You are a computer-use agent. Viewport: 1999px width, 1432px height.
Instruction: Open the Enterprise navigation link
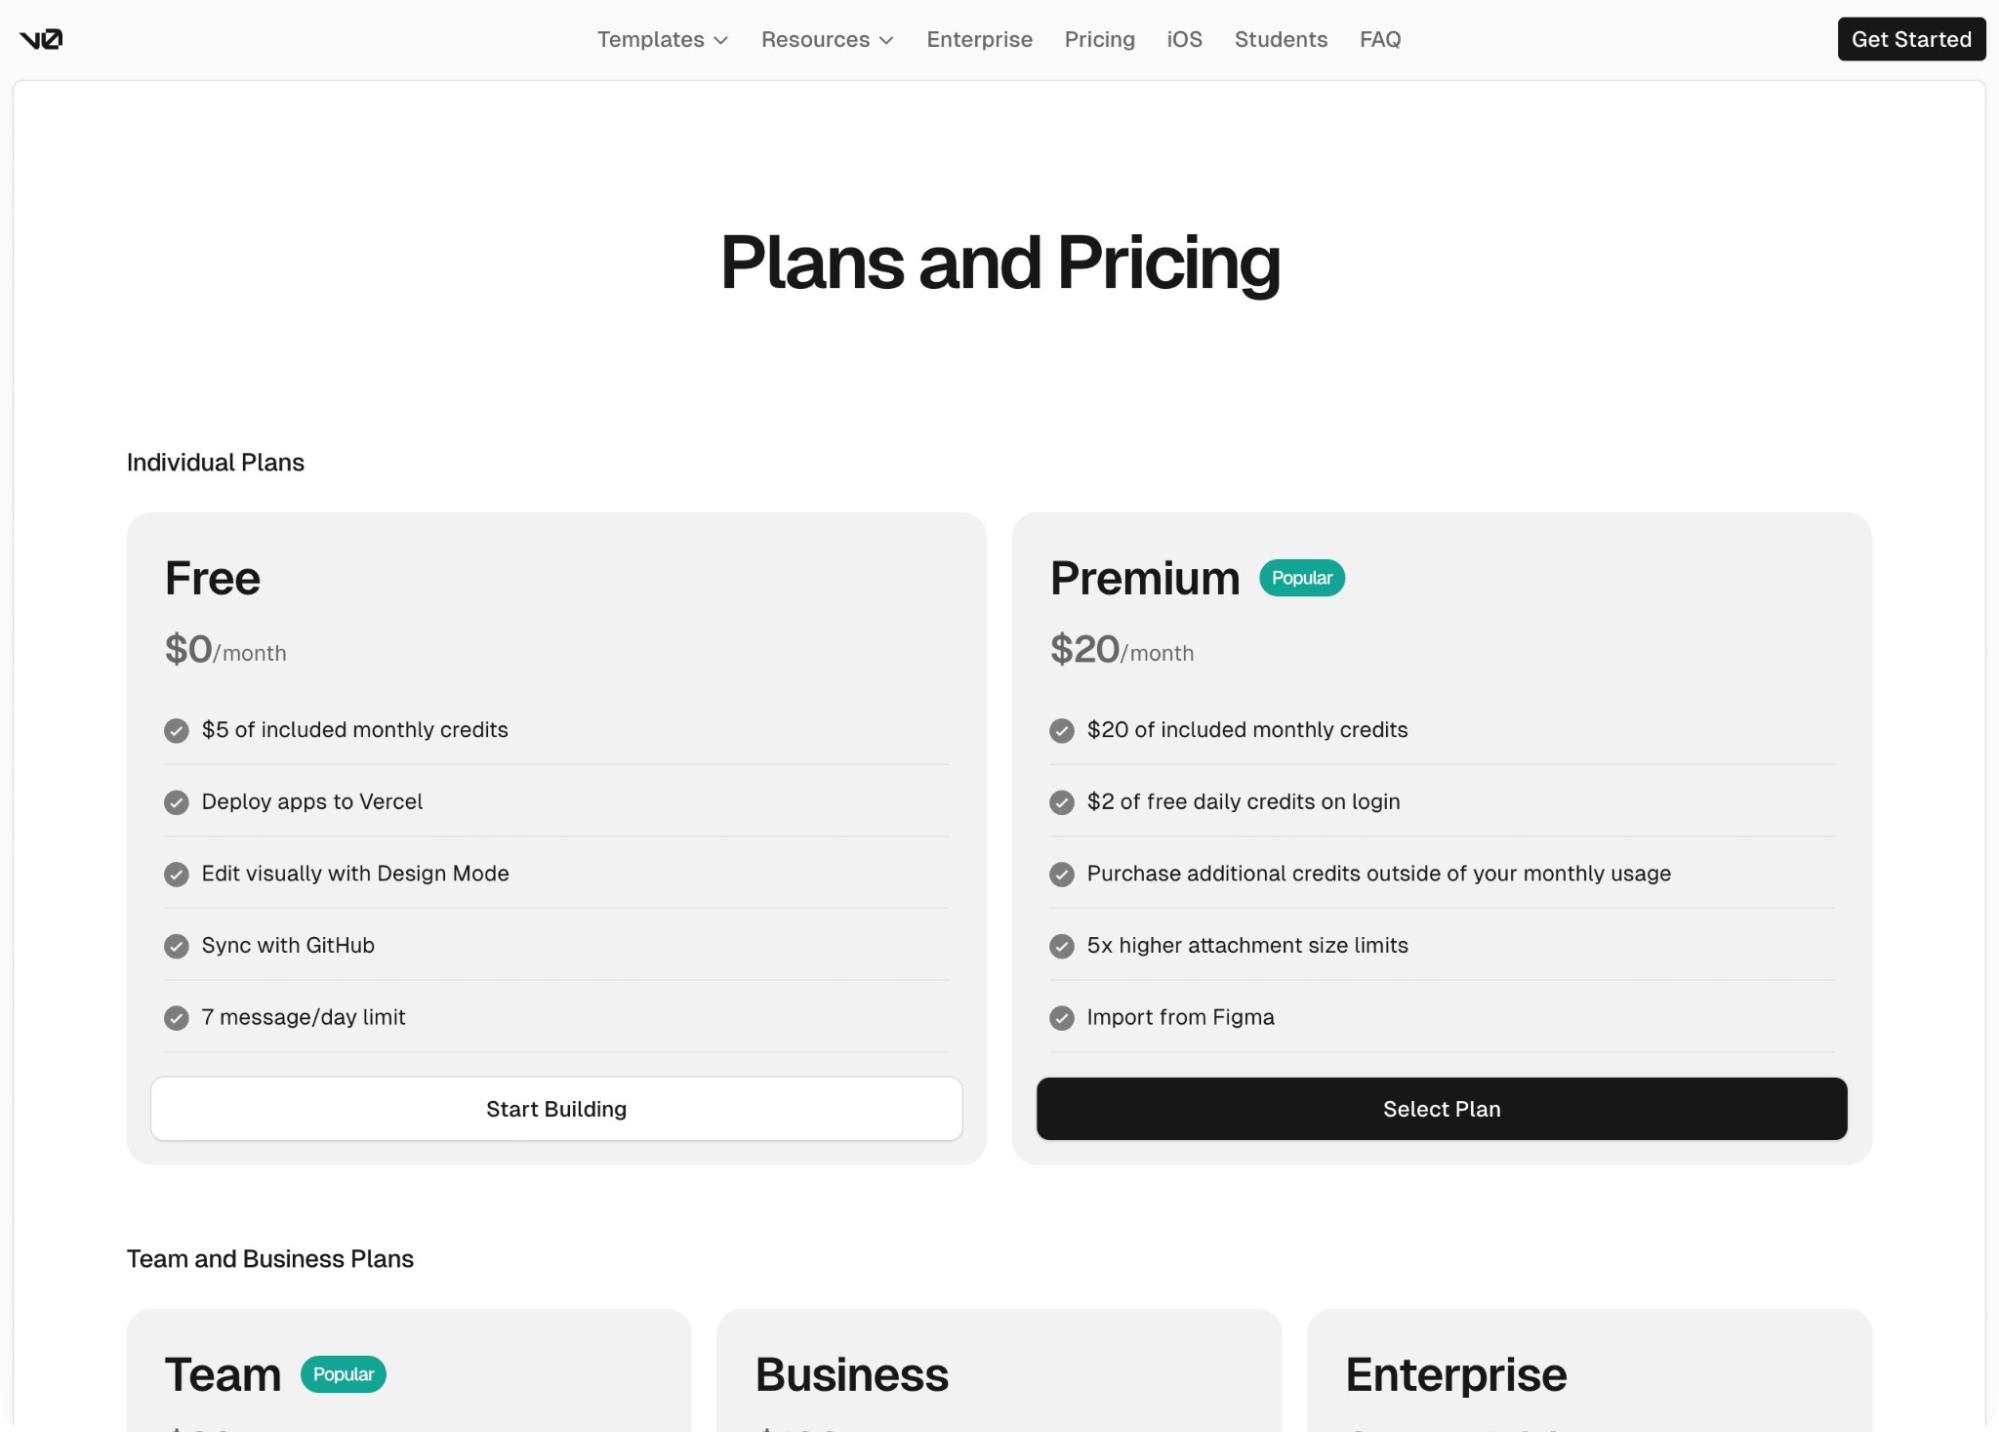pyautogui.click(x=979, y=40)
